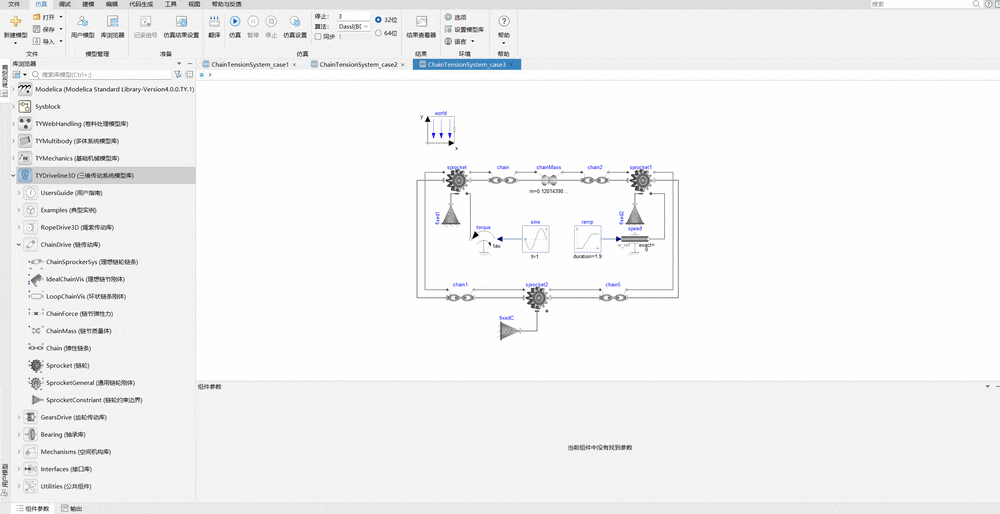Enable the 同步 checkbox
Viewport: 1000px width, 514px height.
coord(318,37)
